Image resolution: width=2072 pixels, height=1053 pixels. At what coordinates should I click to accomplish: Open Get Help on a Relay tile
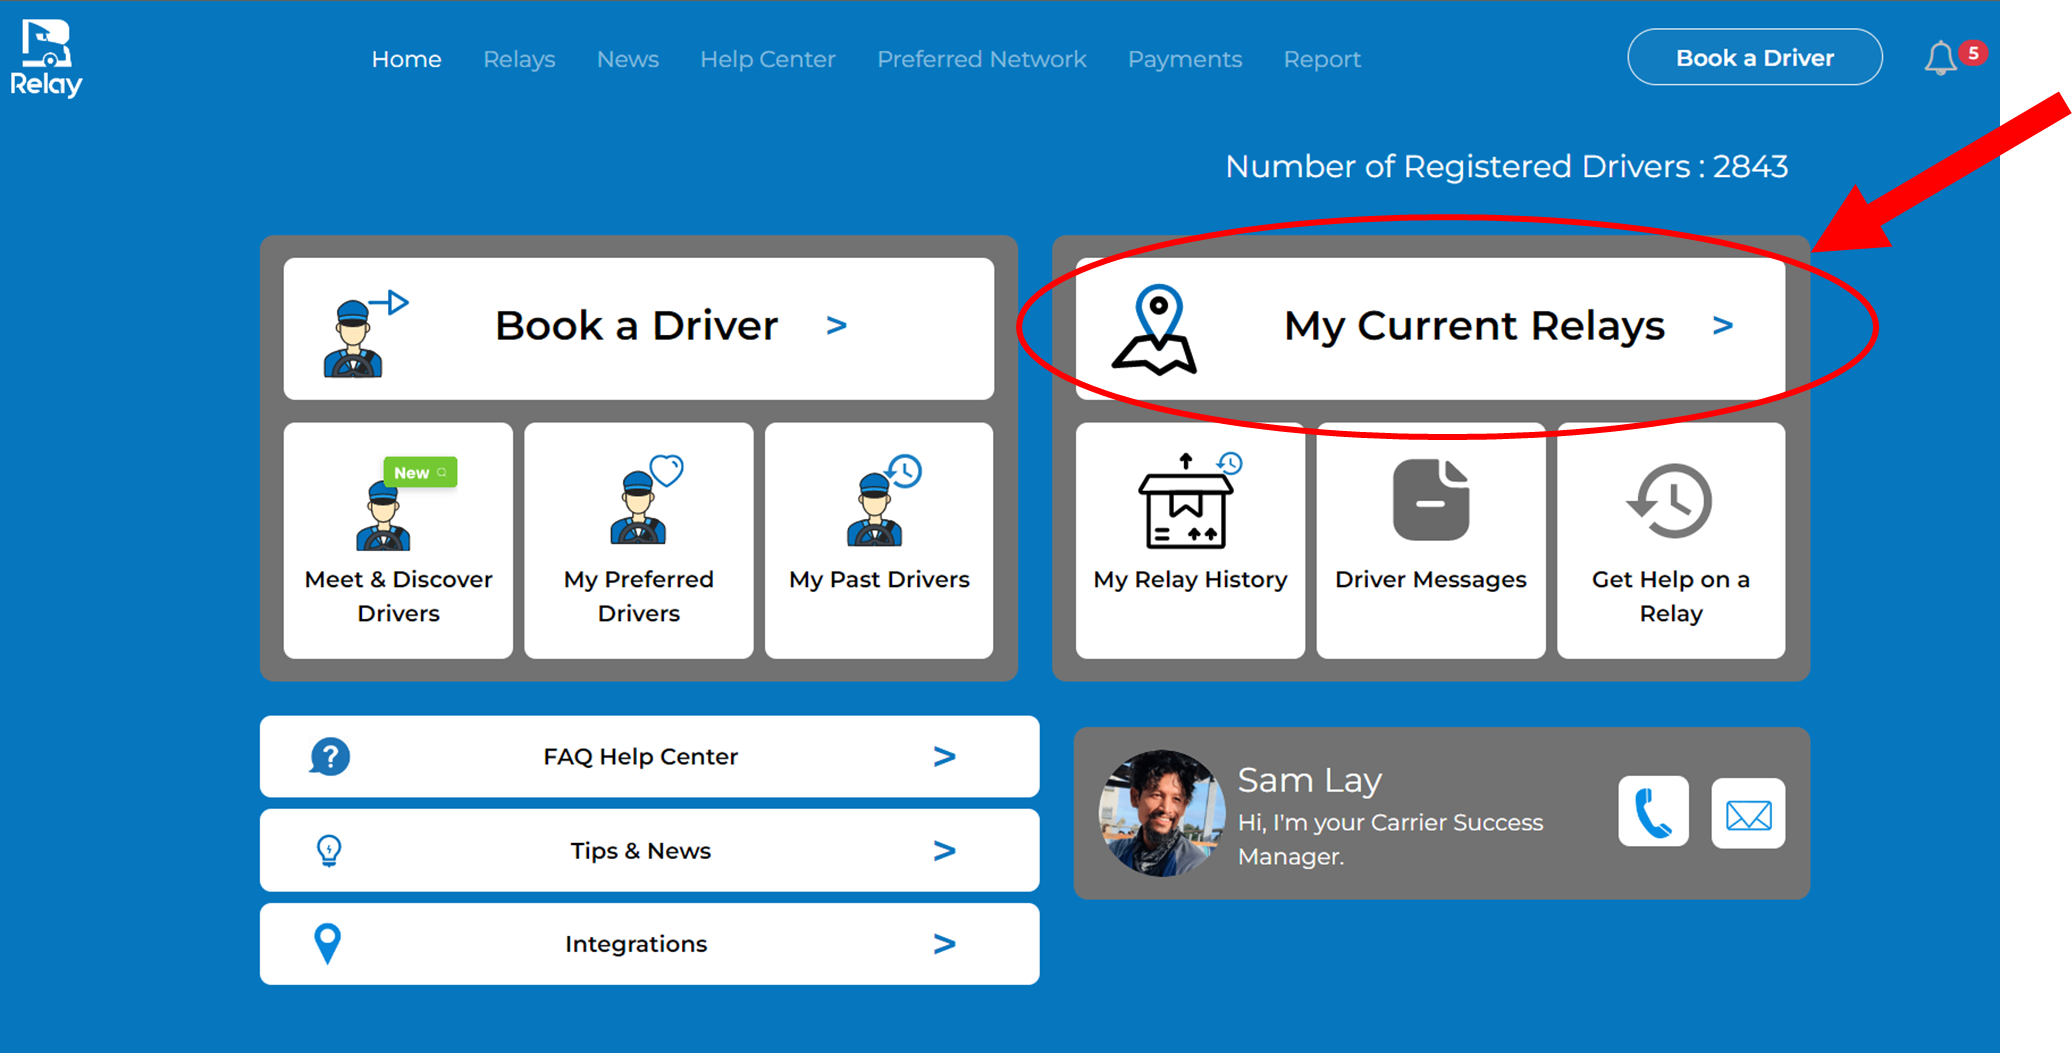pyautogui.click(x=1670, y=540)
